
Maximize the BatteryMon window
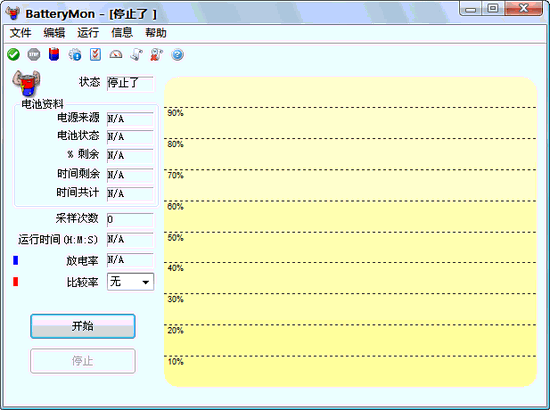point(493,8)
